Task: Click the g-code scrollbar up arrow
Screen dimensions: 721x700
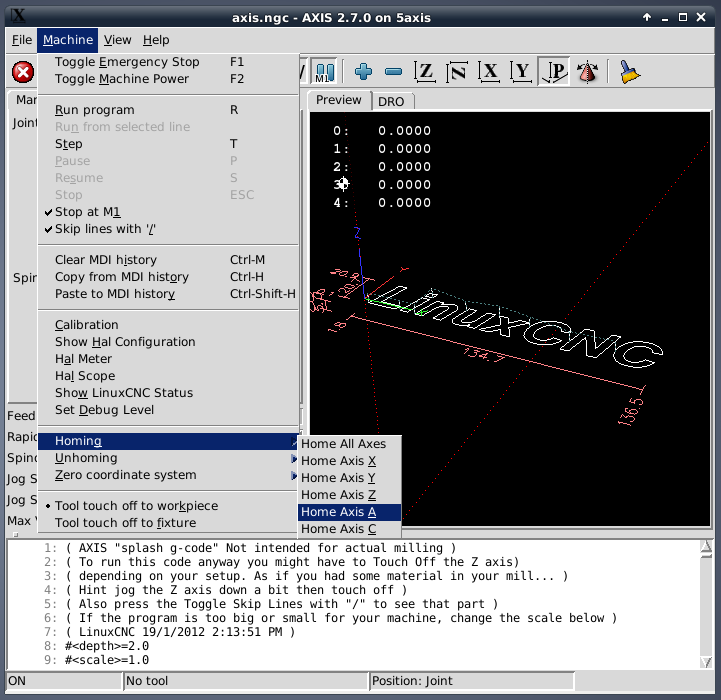Action: tap(706, 547)
